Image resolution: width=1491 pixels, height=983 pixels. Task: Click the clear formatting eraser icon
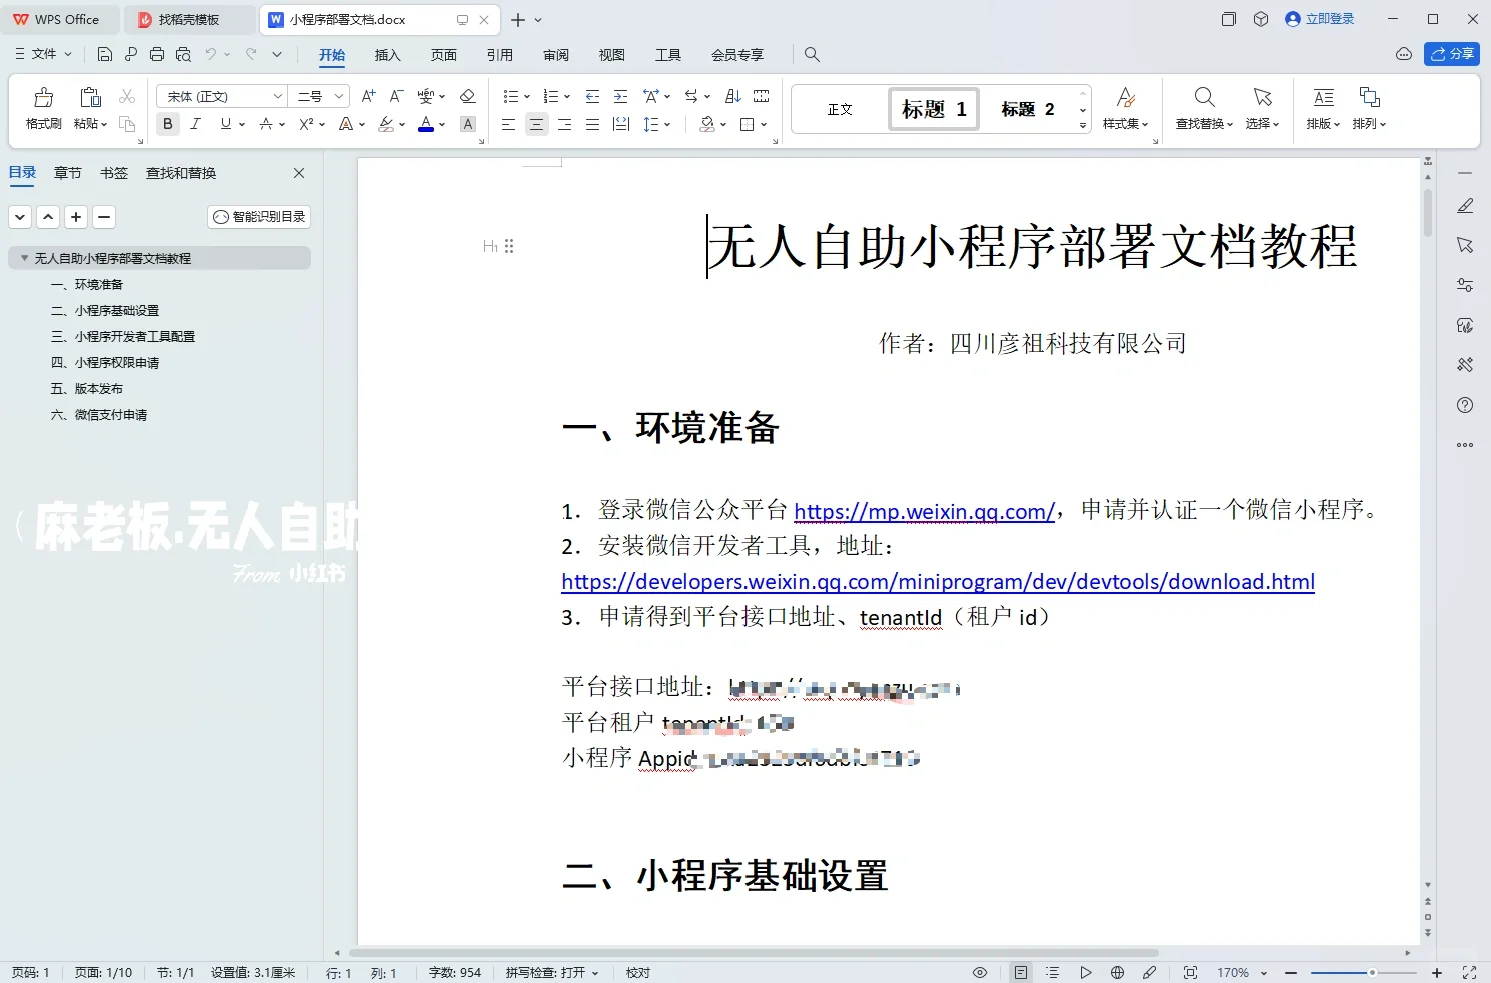[x=467, y=95]
